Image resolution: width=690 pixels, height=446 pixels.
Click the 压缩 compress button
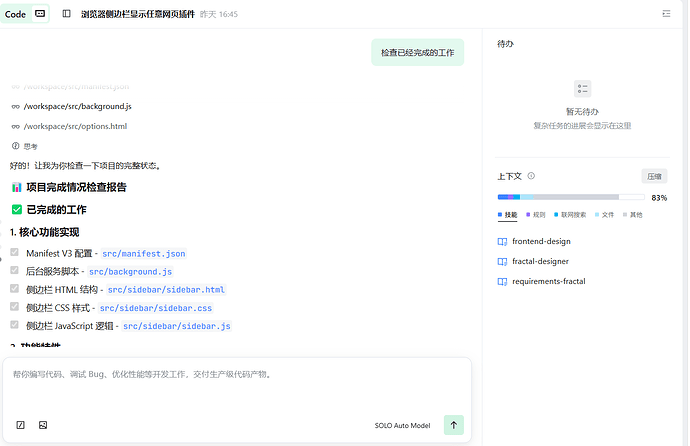point(654,176)
